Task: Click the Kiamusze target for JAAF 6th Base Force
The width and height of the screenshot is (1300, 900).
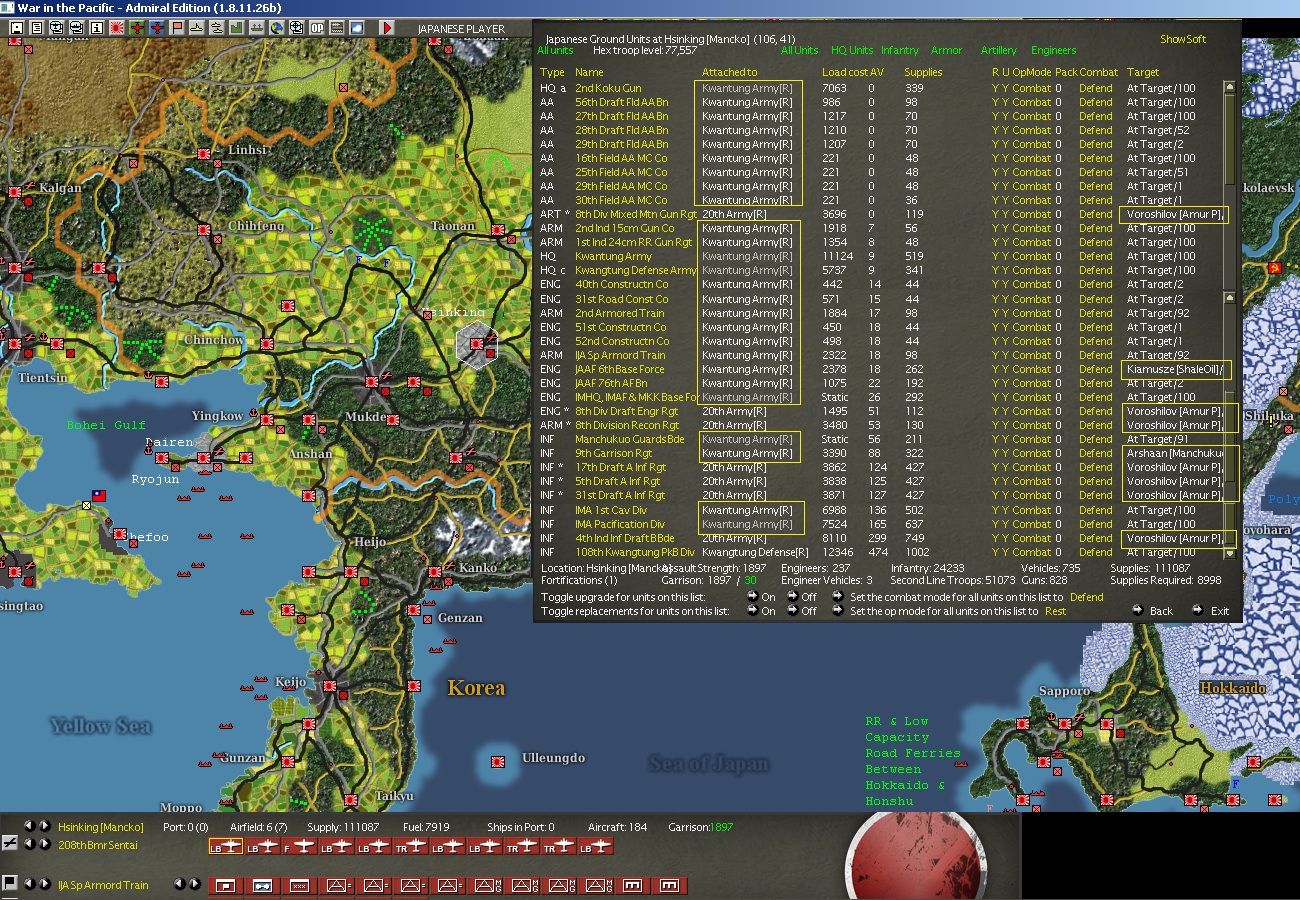Action: 1174,369
